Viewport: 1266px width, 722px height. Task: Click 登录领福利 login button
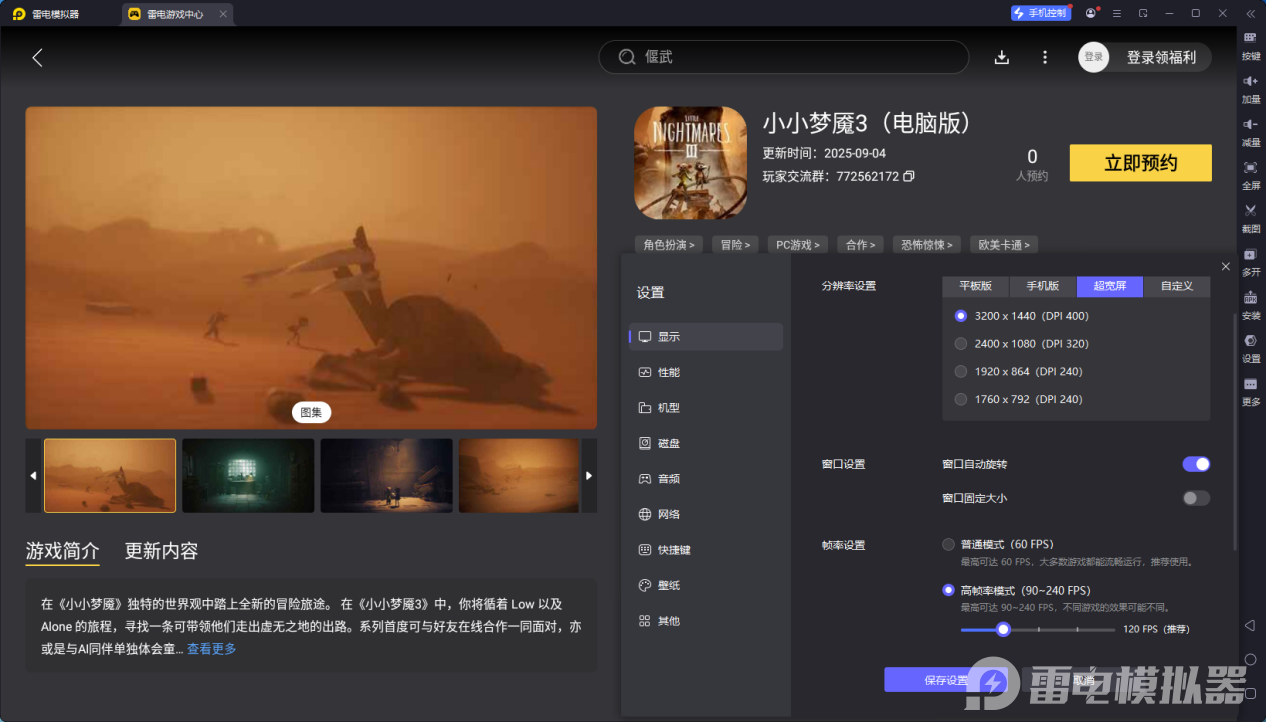[x=1161, y=57]
